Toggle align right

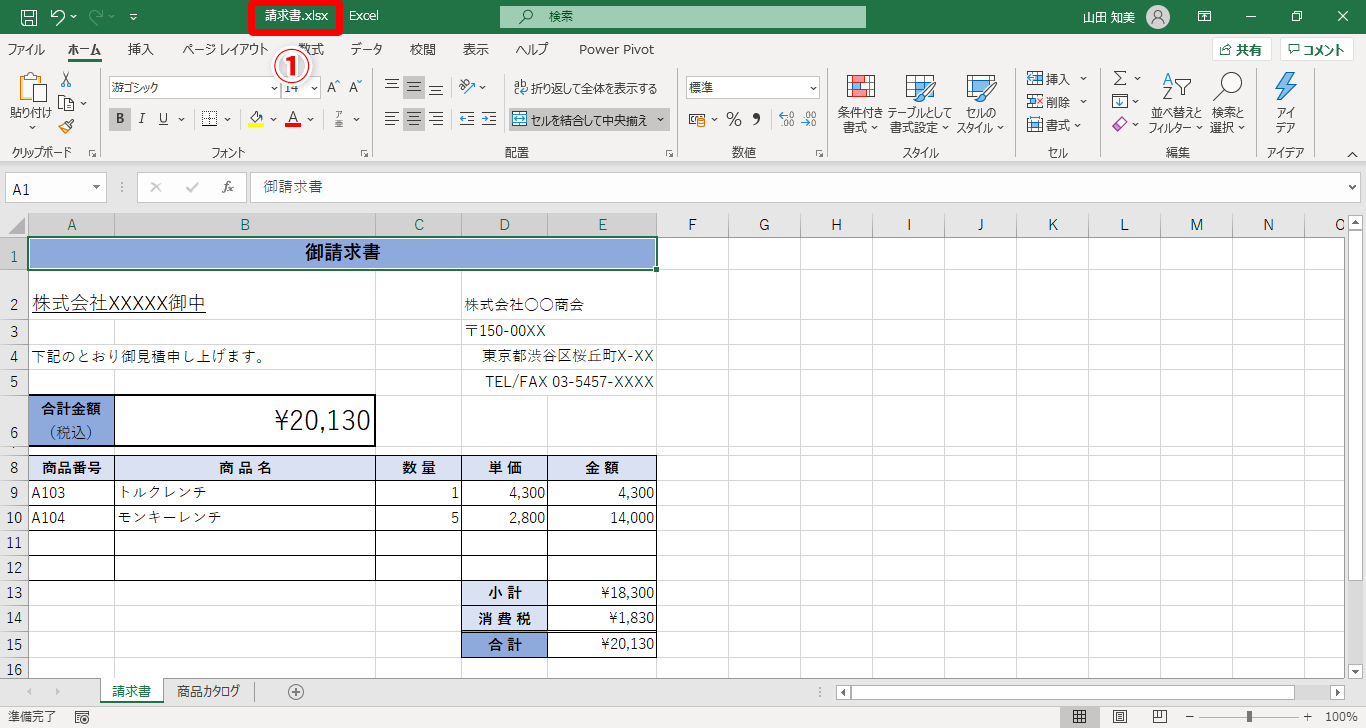pyautogui.click(x=436, y=120)
